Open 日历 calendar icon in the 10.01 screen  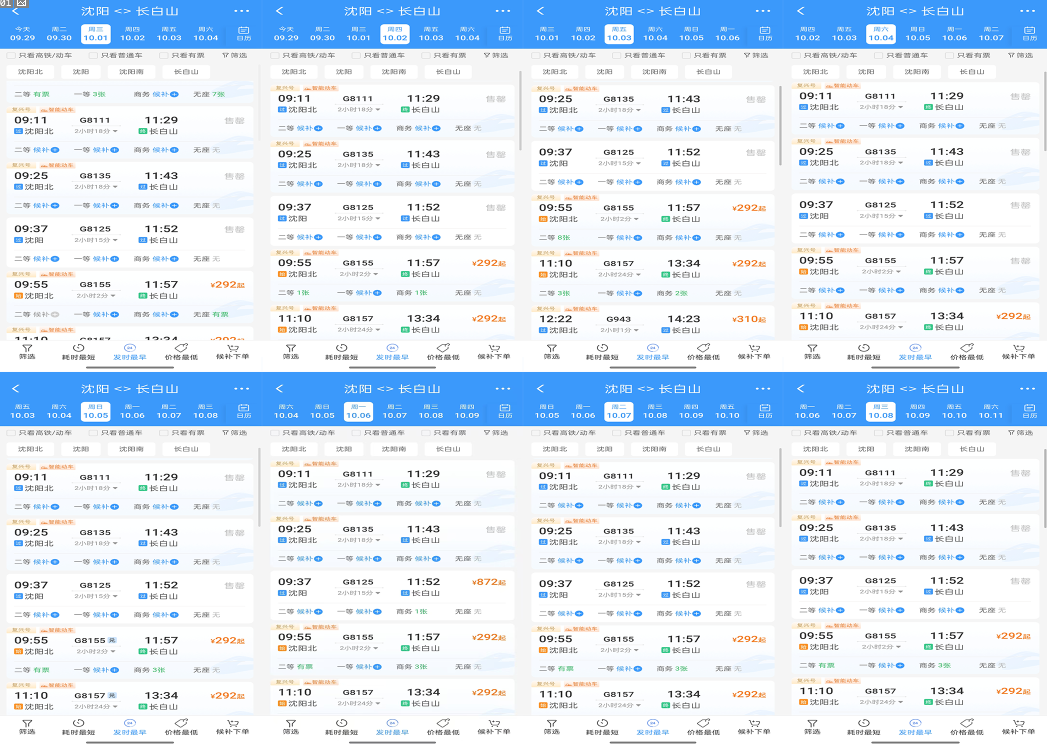point(242,33)
